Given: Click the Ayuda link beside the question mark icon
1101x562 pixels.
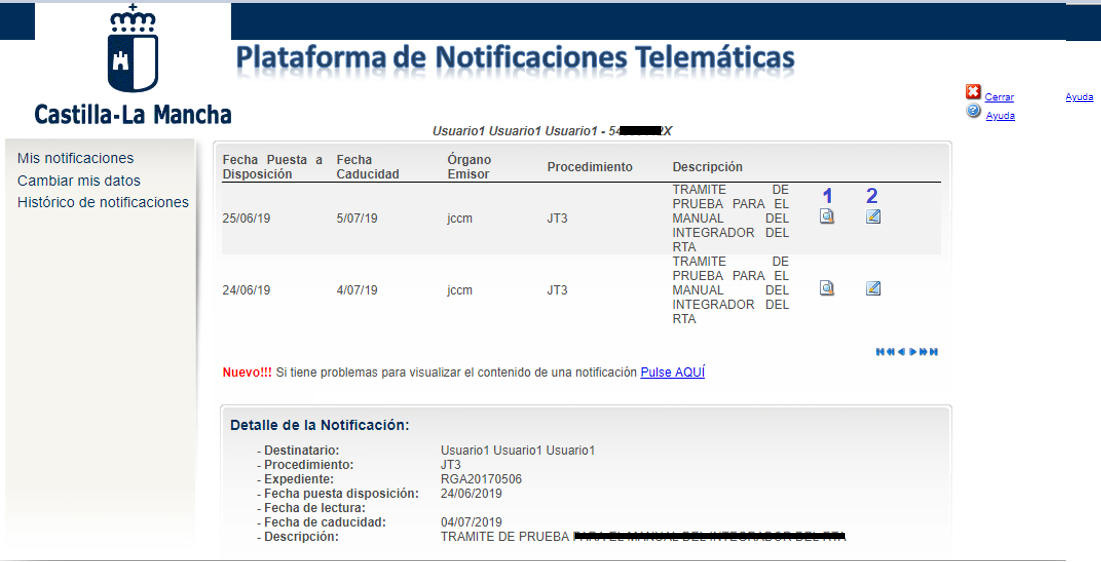Looking at the screenshot, I should coord(1000,115).
